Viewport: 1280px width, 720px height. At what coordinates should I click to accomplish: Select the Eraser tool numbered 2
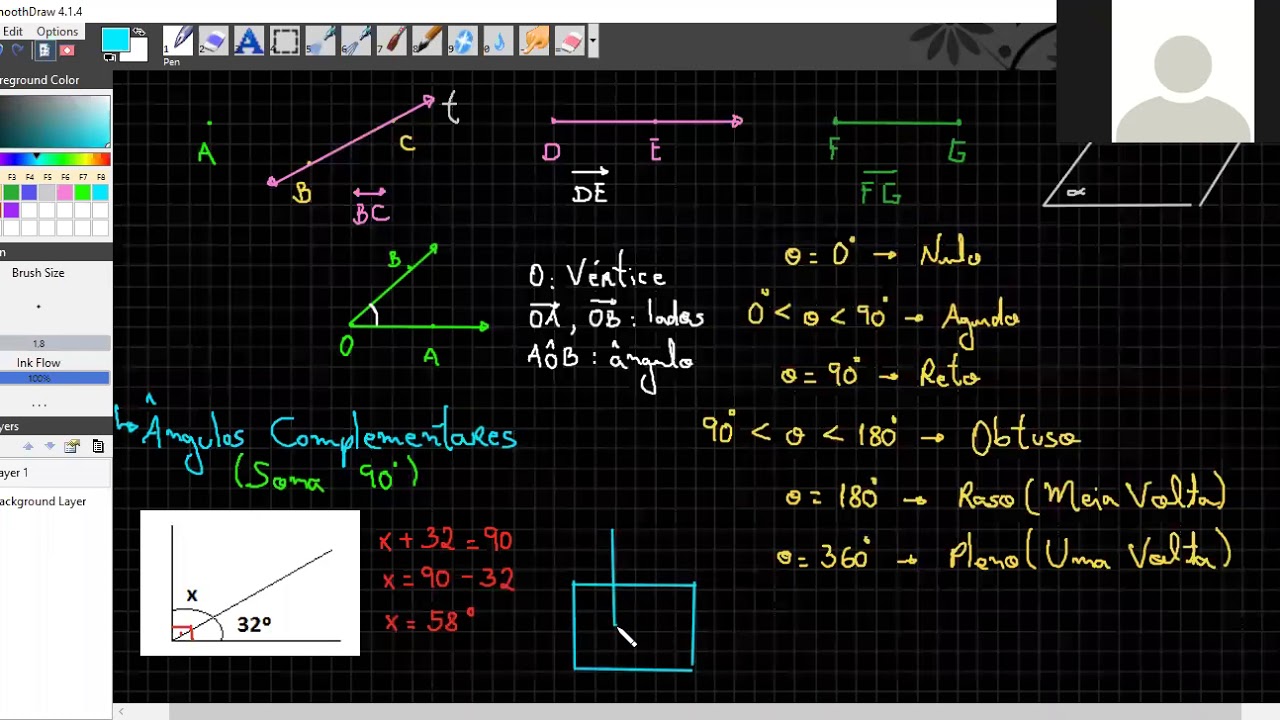(214, 41)
